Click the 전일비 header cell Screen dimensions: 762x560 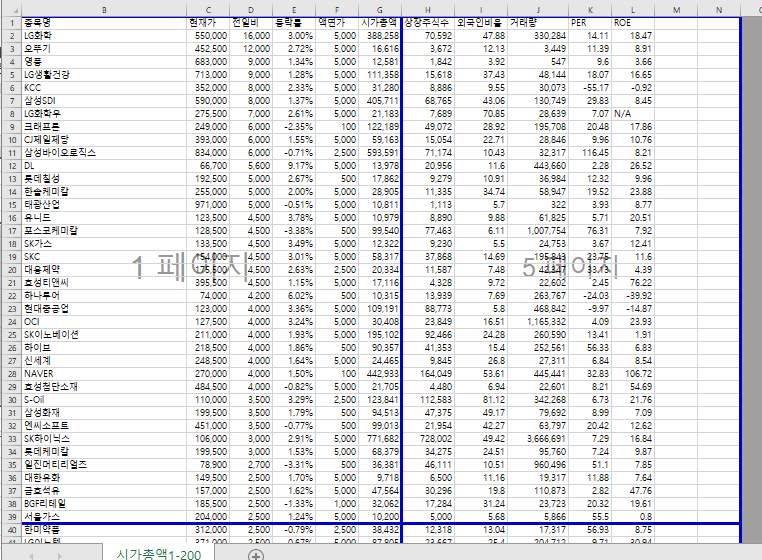coord(251,23)
